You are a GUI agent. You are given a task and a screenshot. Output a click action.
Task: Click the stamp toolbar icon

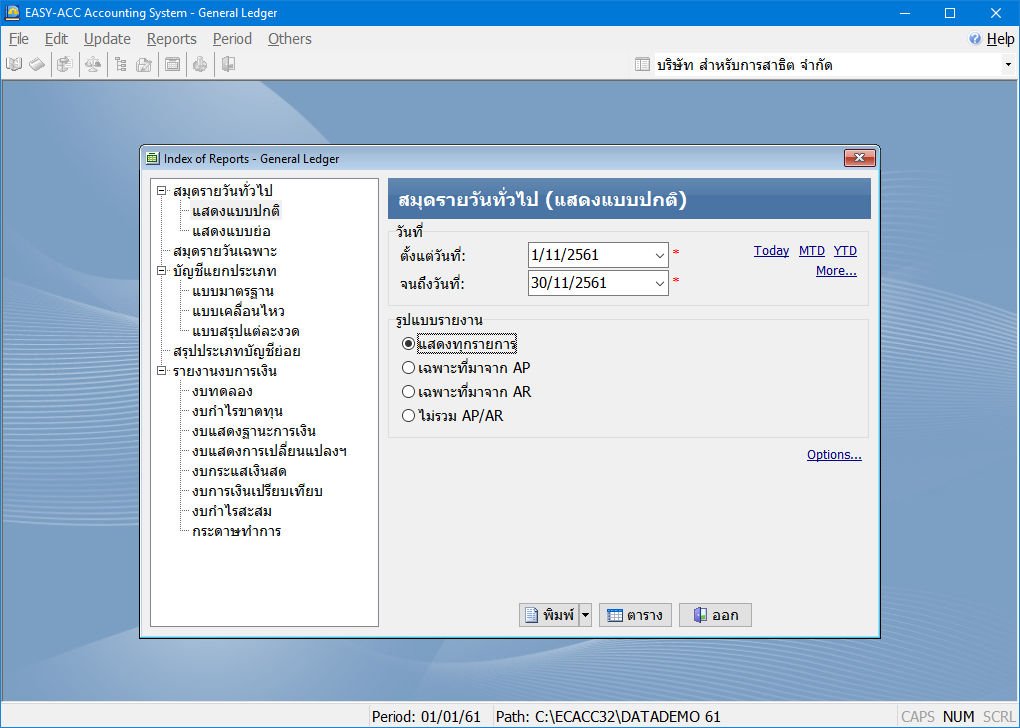(200, 65)
